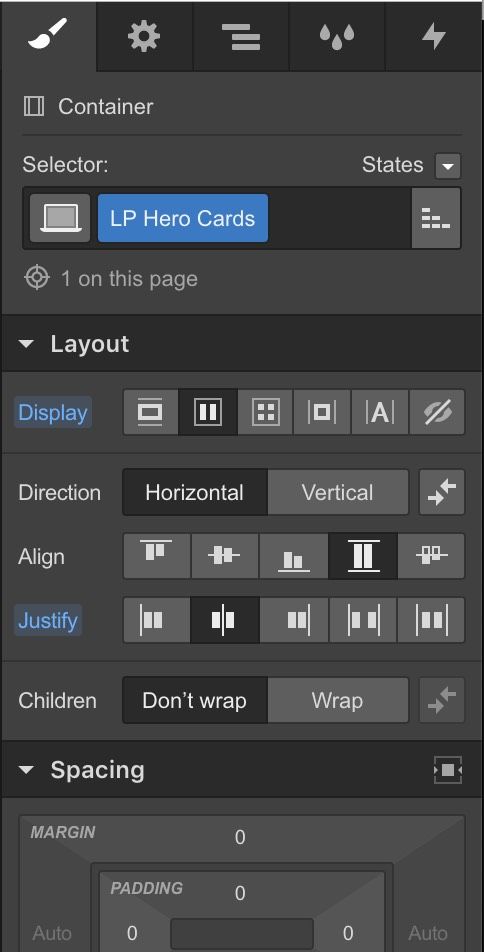Justify with space between
This screenshot has width=484, height=952.
(363, 620)
